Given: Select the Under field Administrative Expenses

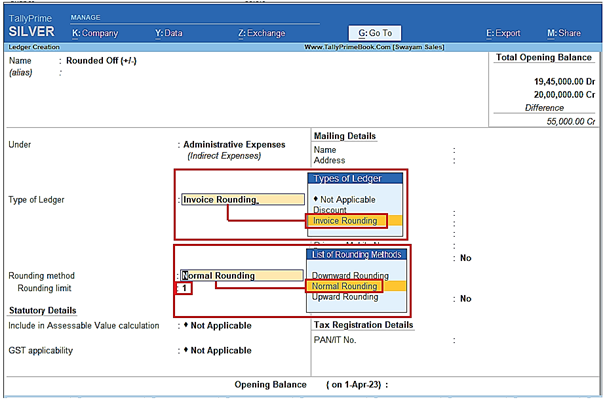Looking at the screenshot, I should [234, 145].
